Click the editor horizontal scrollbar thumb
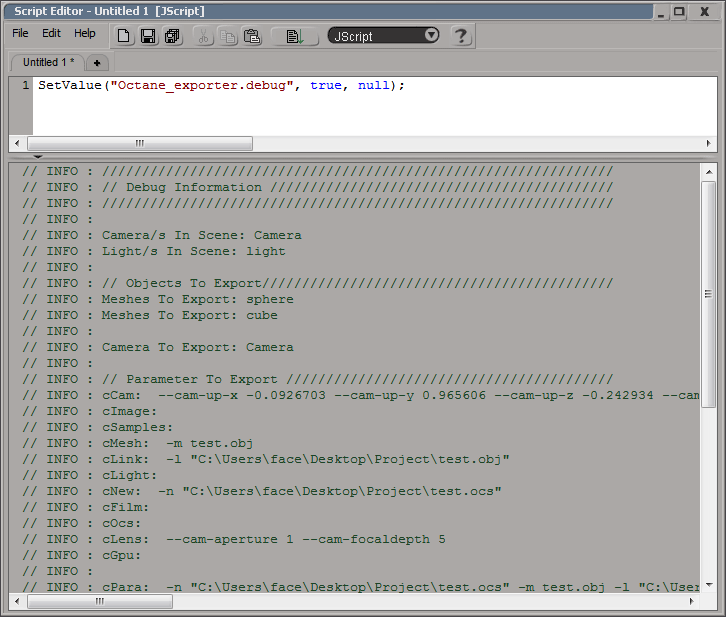 pos(140,143)
